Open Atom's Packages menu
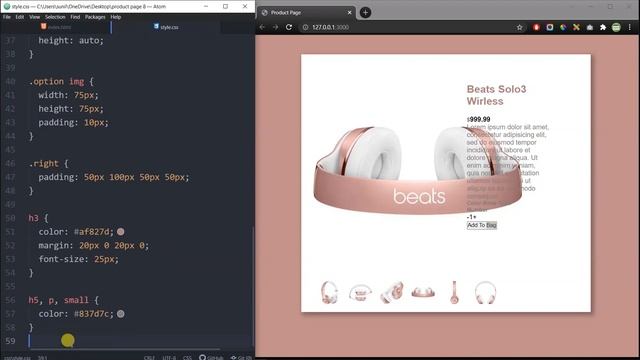Viewport: 640px width, 360px height. click(x=95, y=17)
